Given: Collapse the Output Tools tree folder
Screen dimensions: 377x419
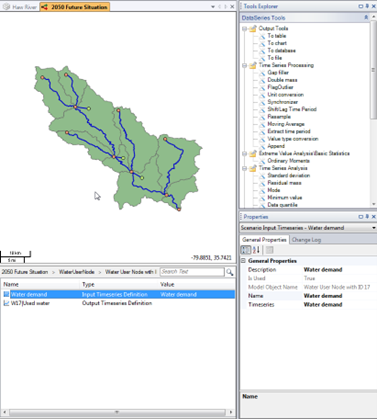Looking at the screenshot, I should pos(244,29).
